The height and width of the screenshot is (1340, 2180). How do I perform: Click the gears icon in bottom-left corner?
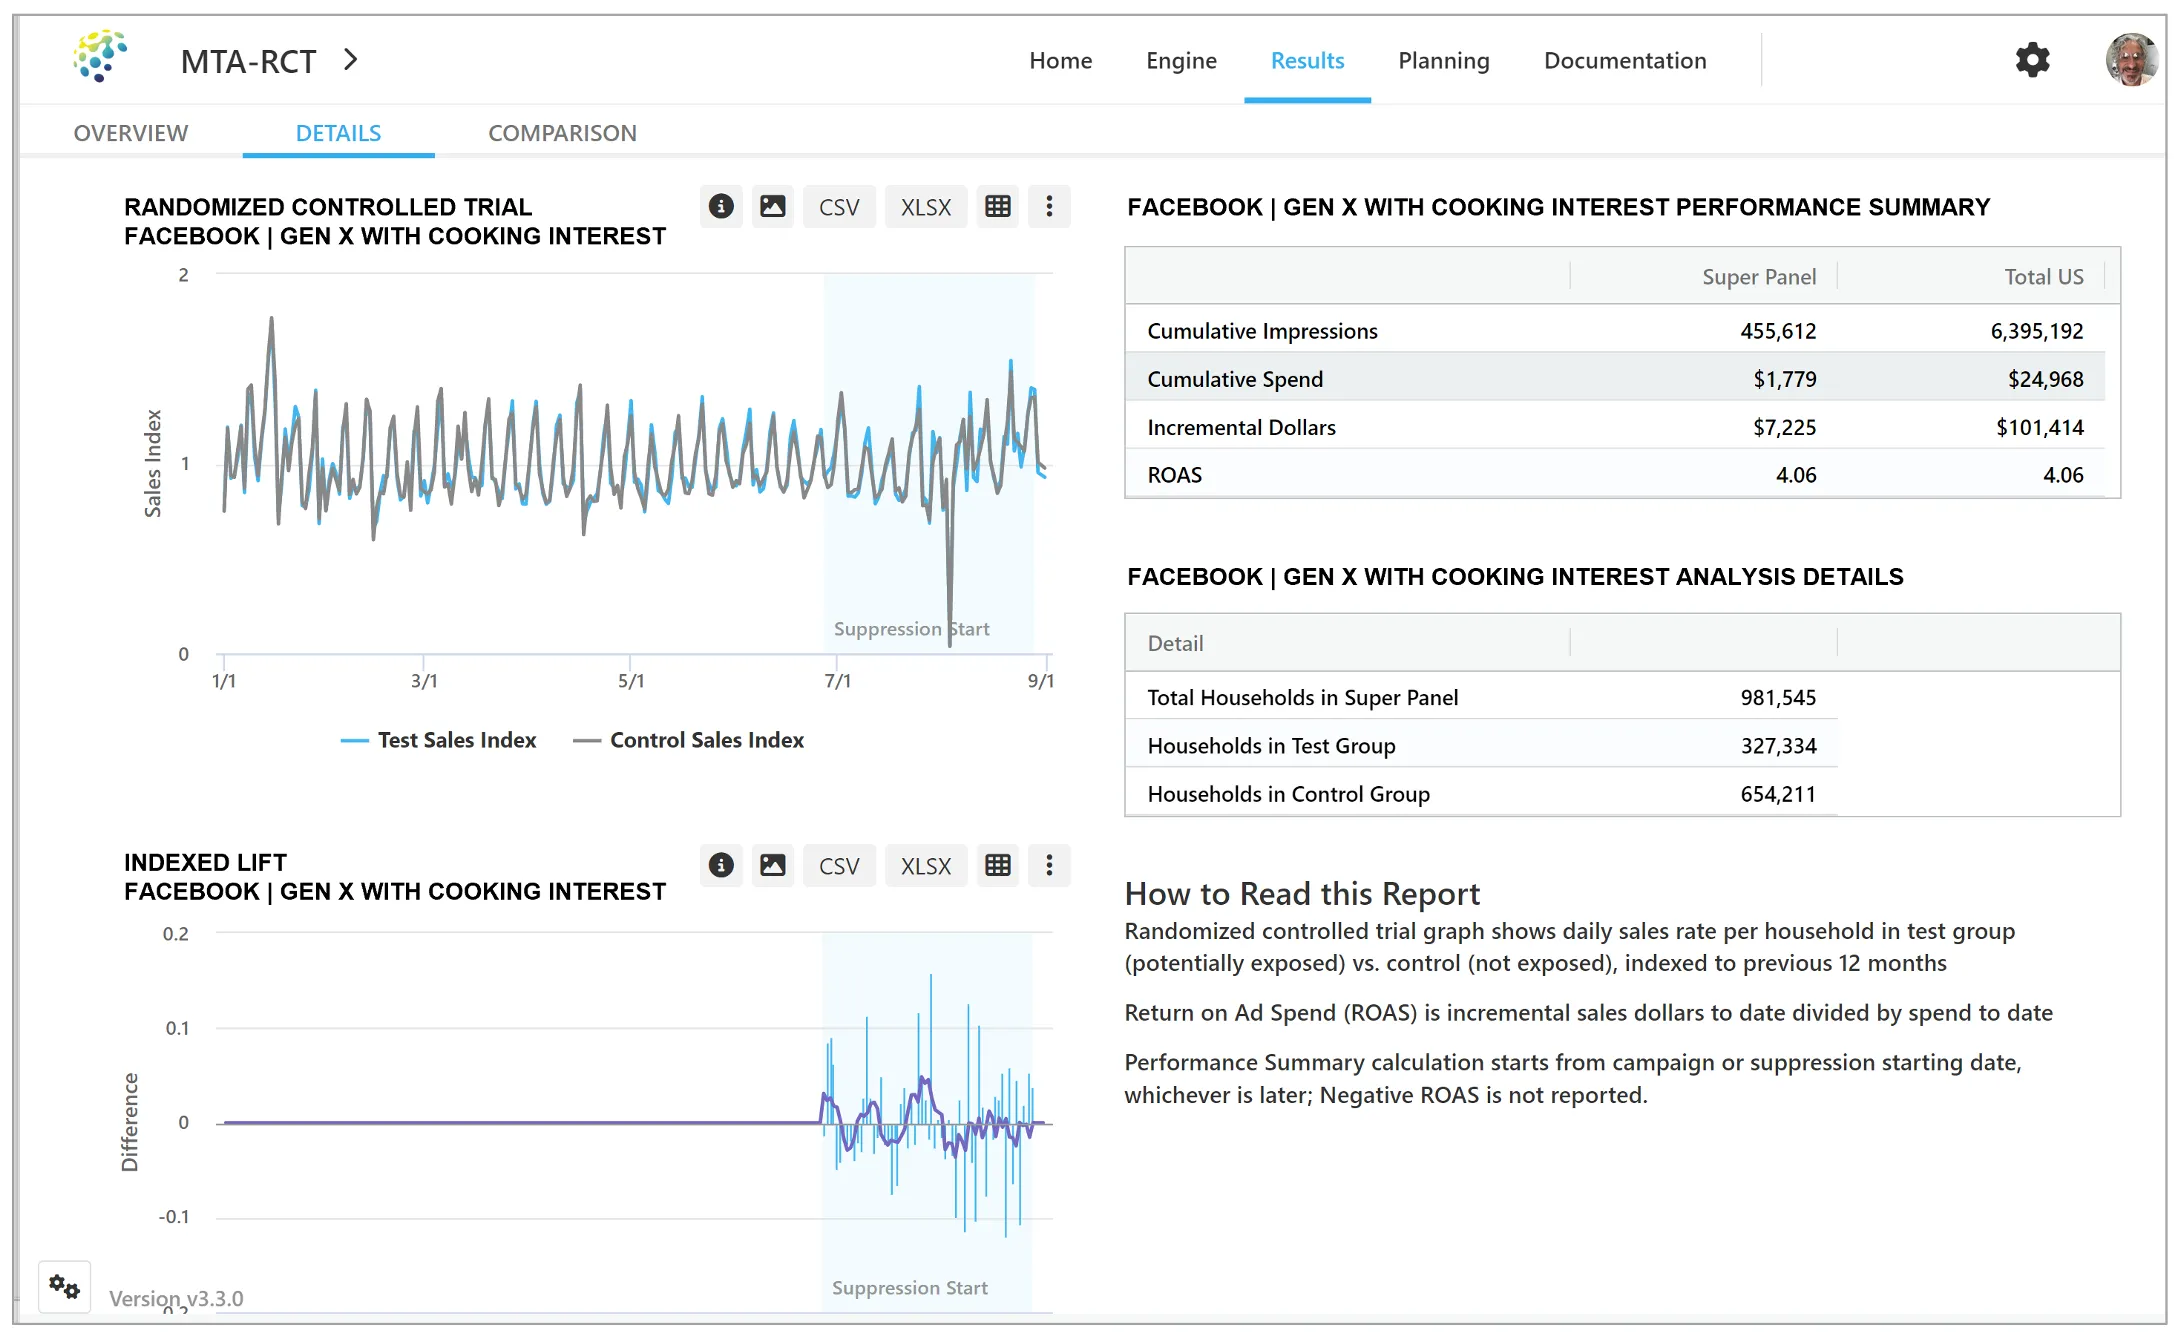[64, 1288]
